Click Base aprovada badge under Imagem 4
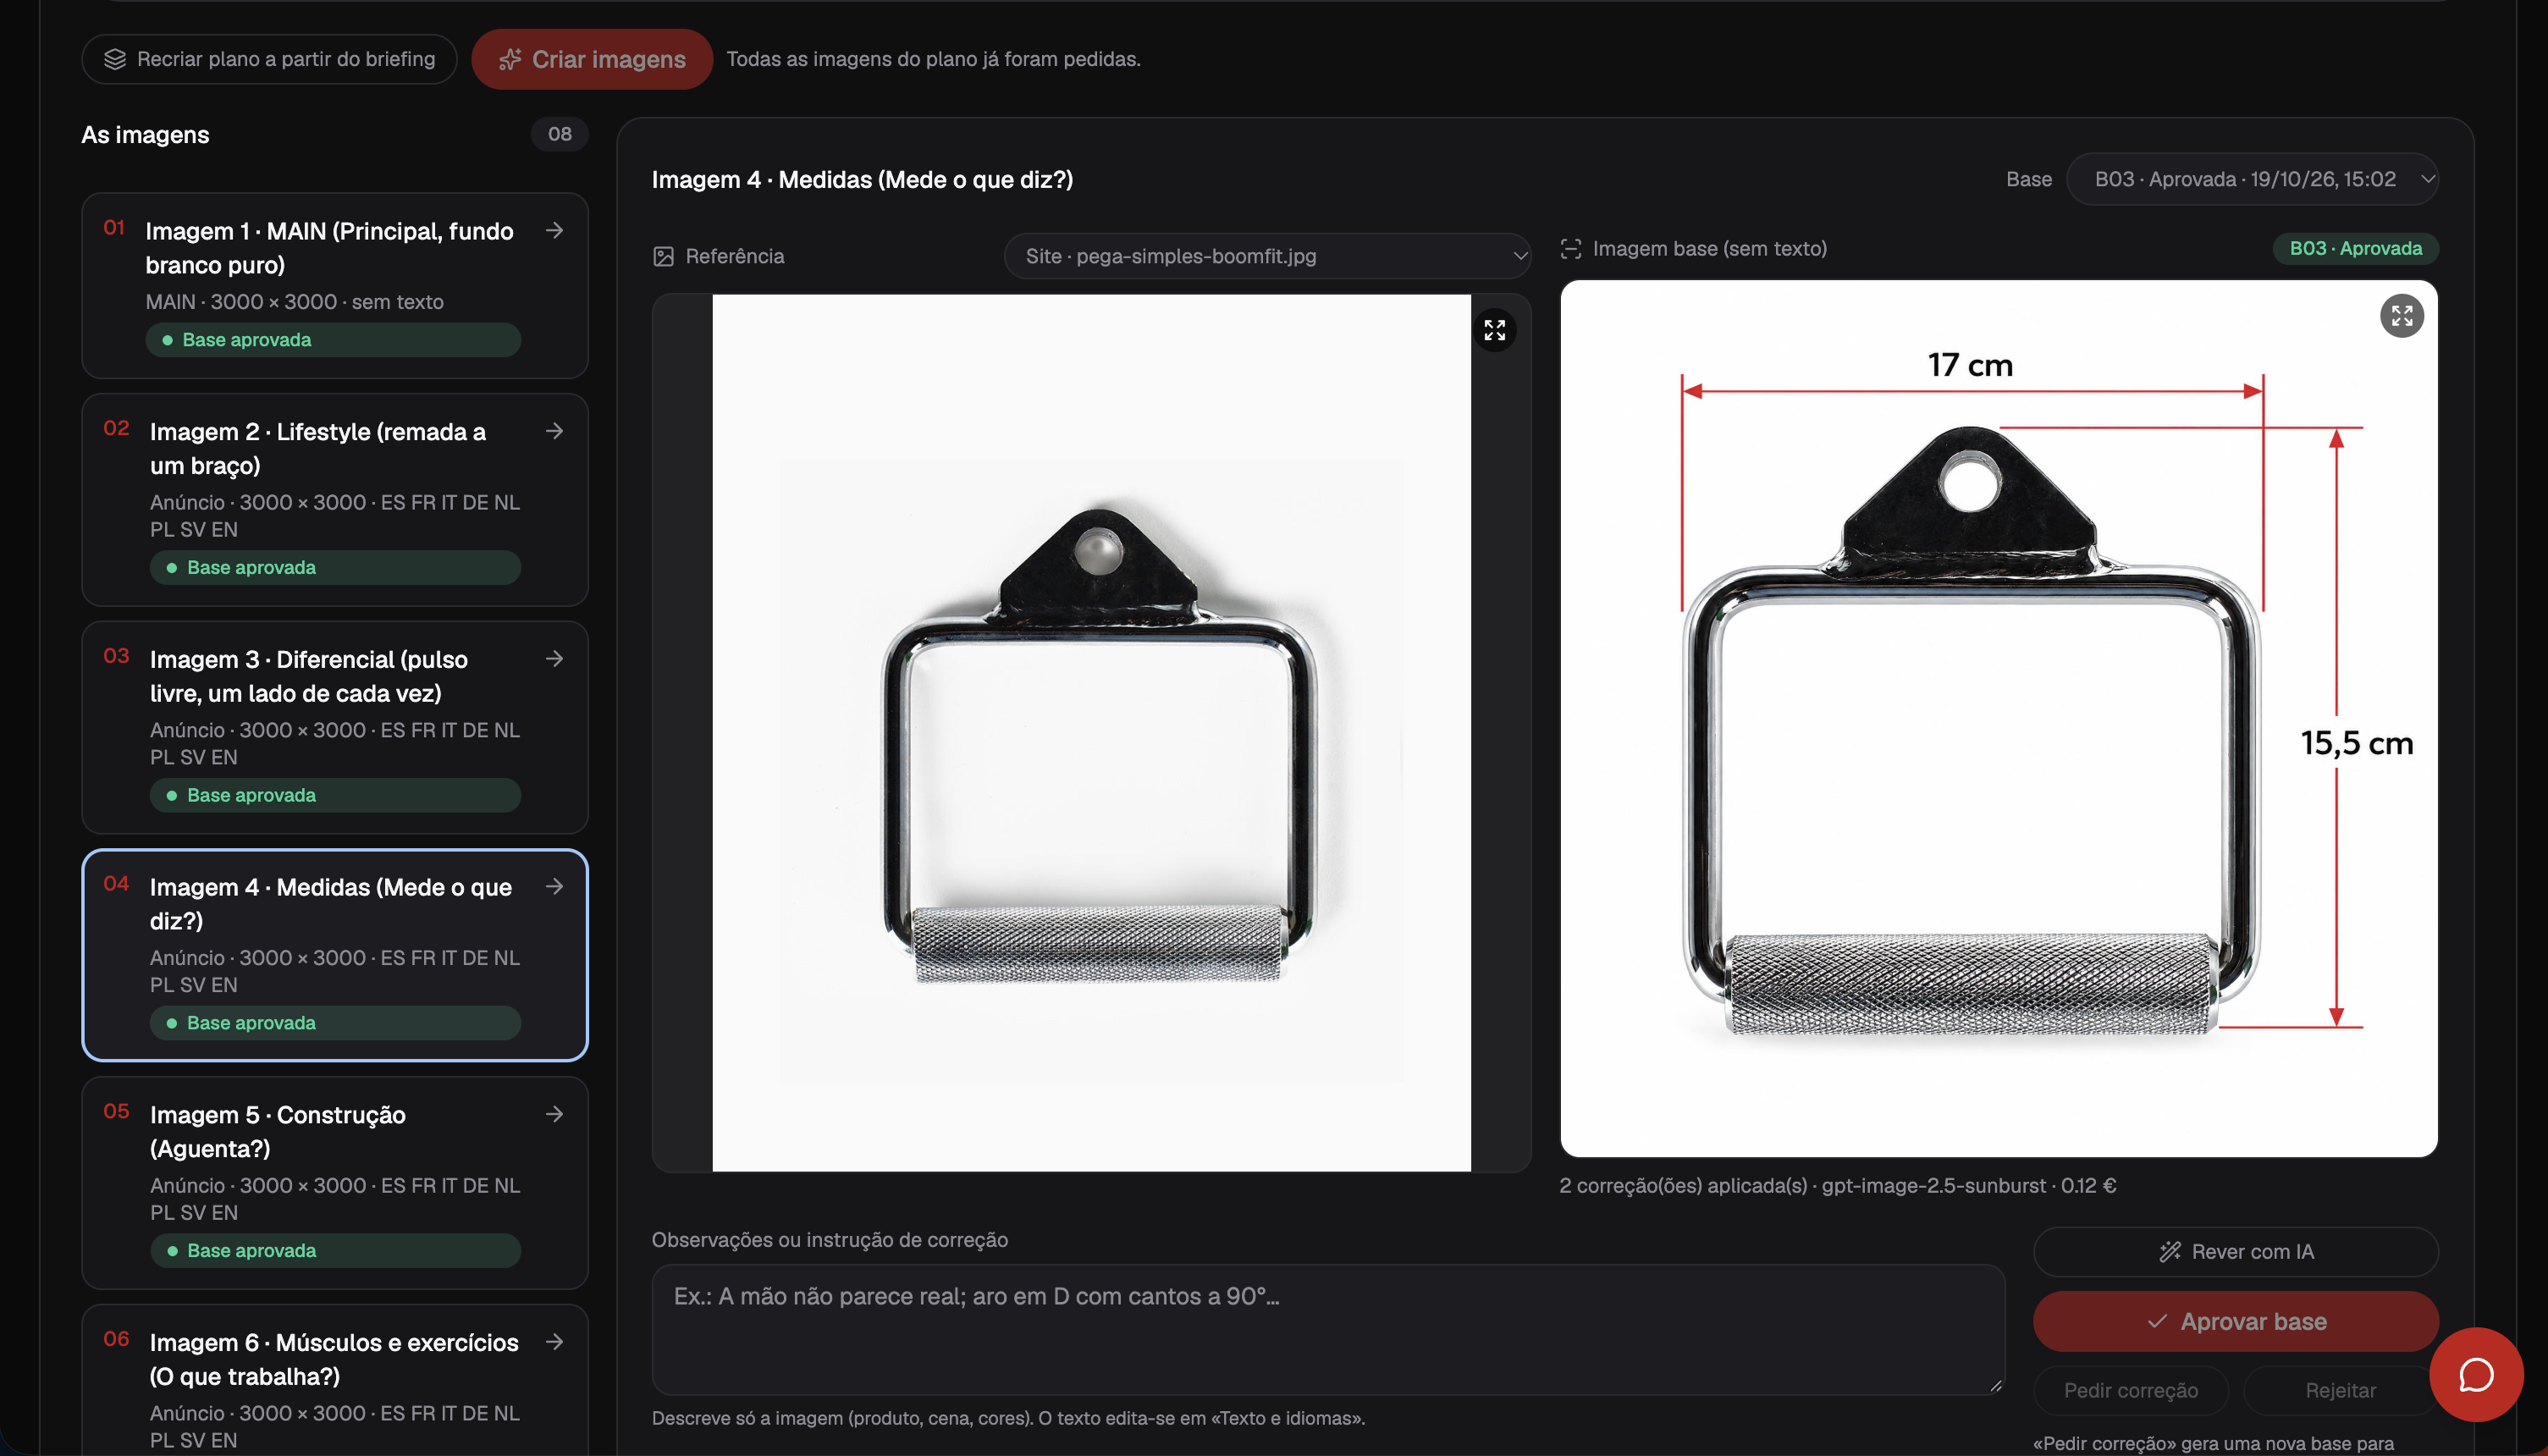Image resolution: width=2548 pixels, height=1456 pixels. tap(335, 1023)
